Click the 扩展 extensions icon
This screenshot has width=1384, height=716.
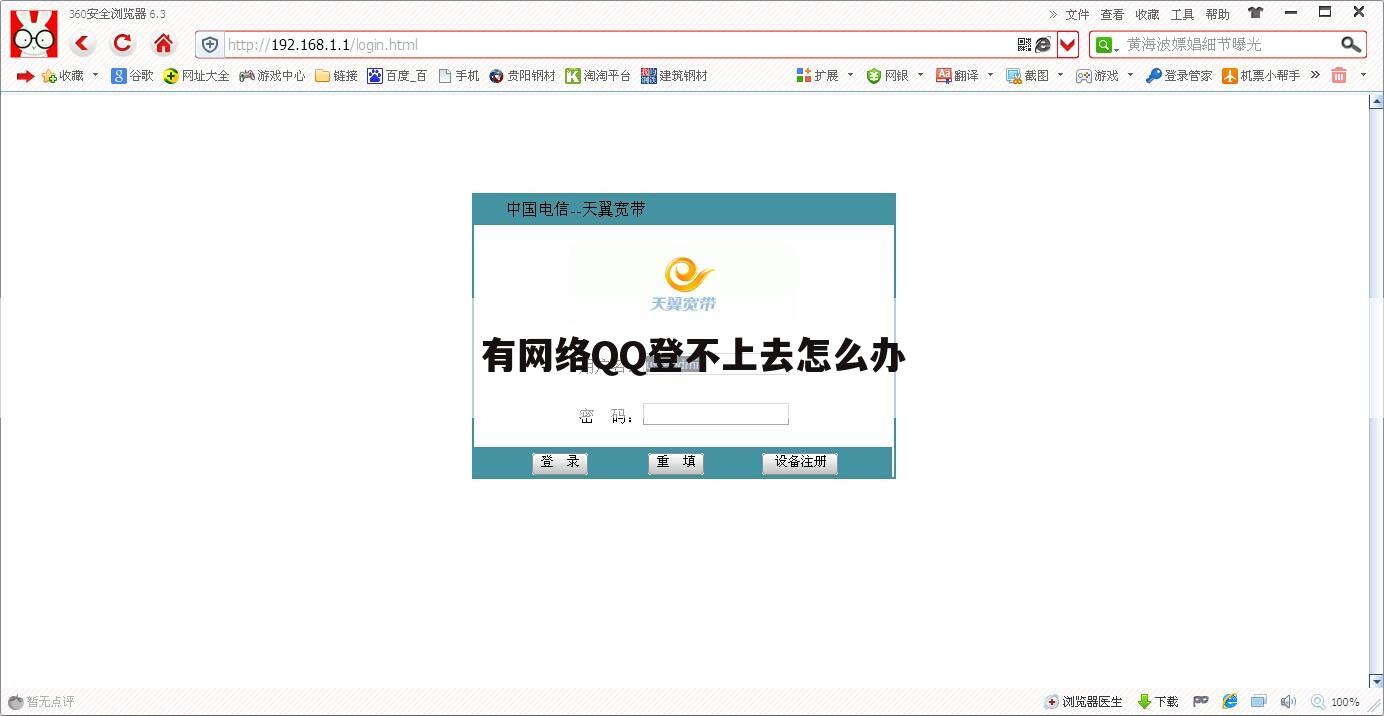817,76
